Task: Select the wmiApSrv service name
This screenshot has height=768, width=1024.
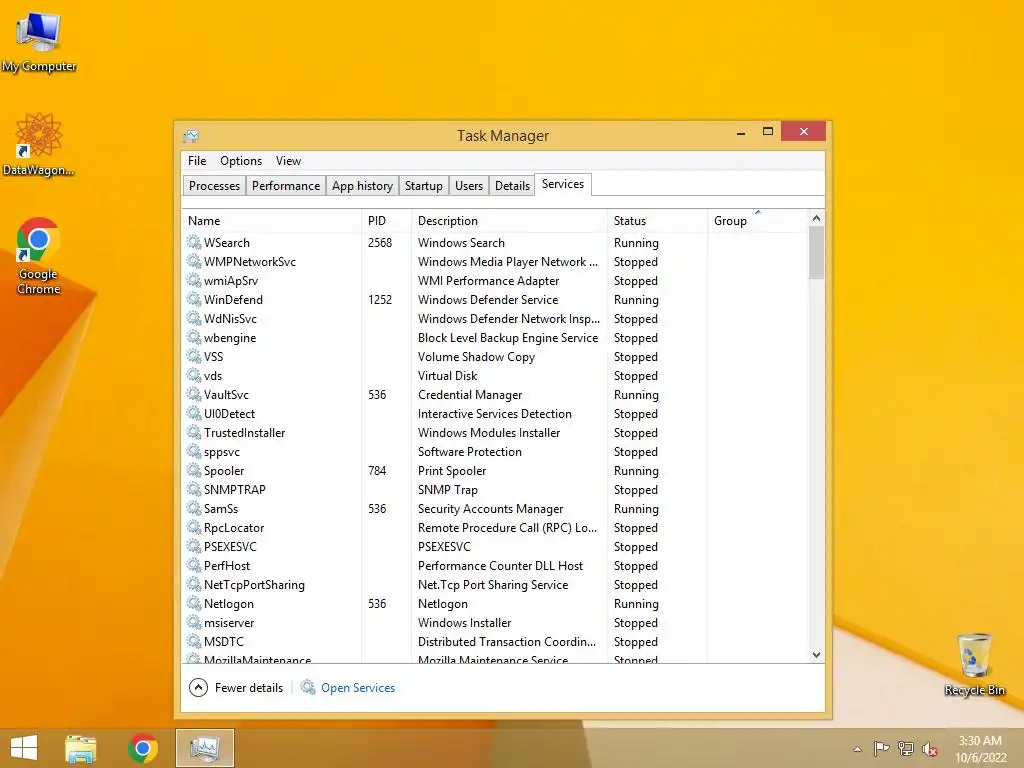Action: tap(231, 281)
